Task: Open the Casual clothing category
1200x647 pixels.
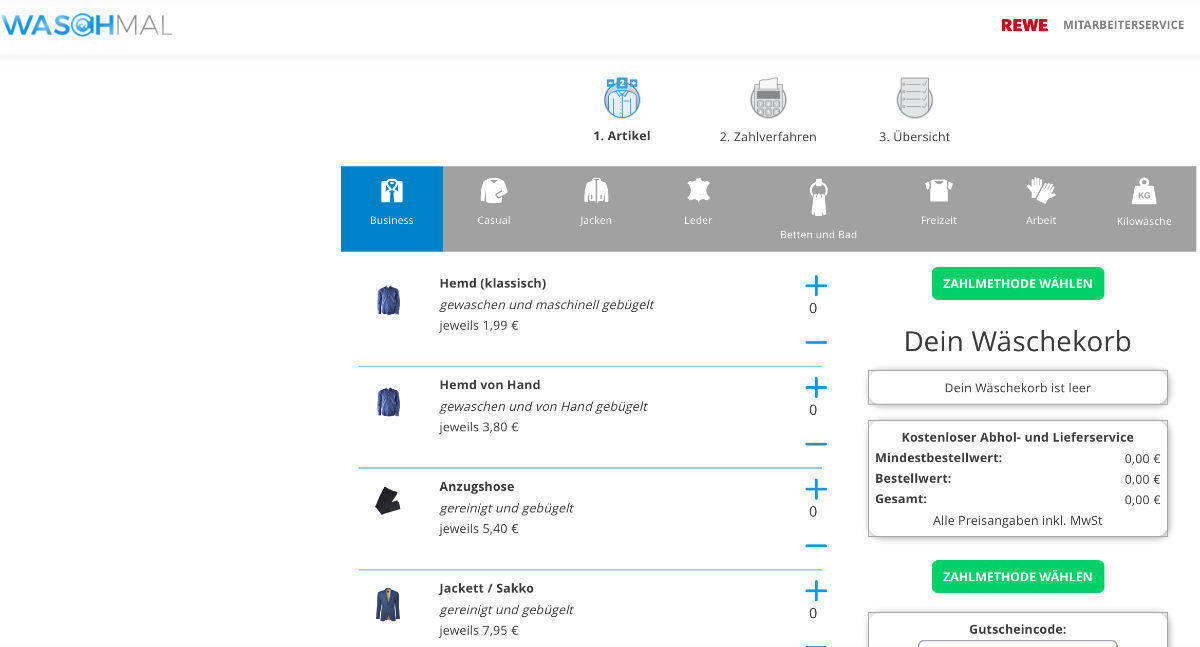Action: (494, 201)
